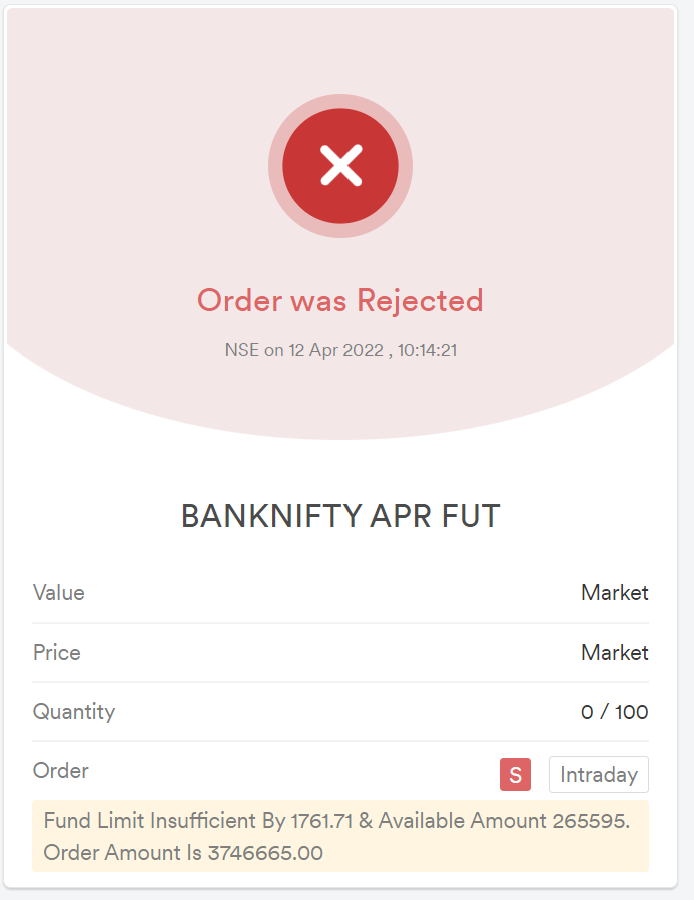Click the red rejected cross icon
694x900 pixels.
tap(340, 166)
